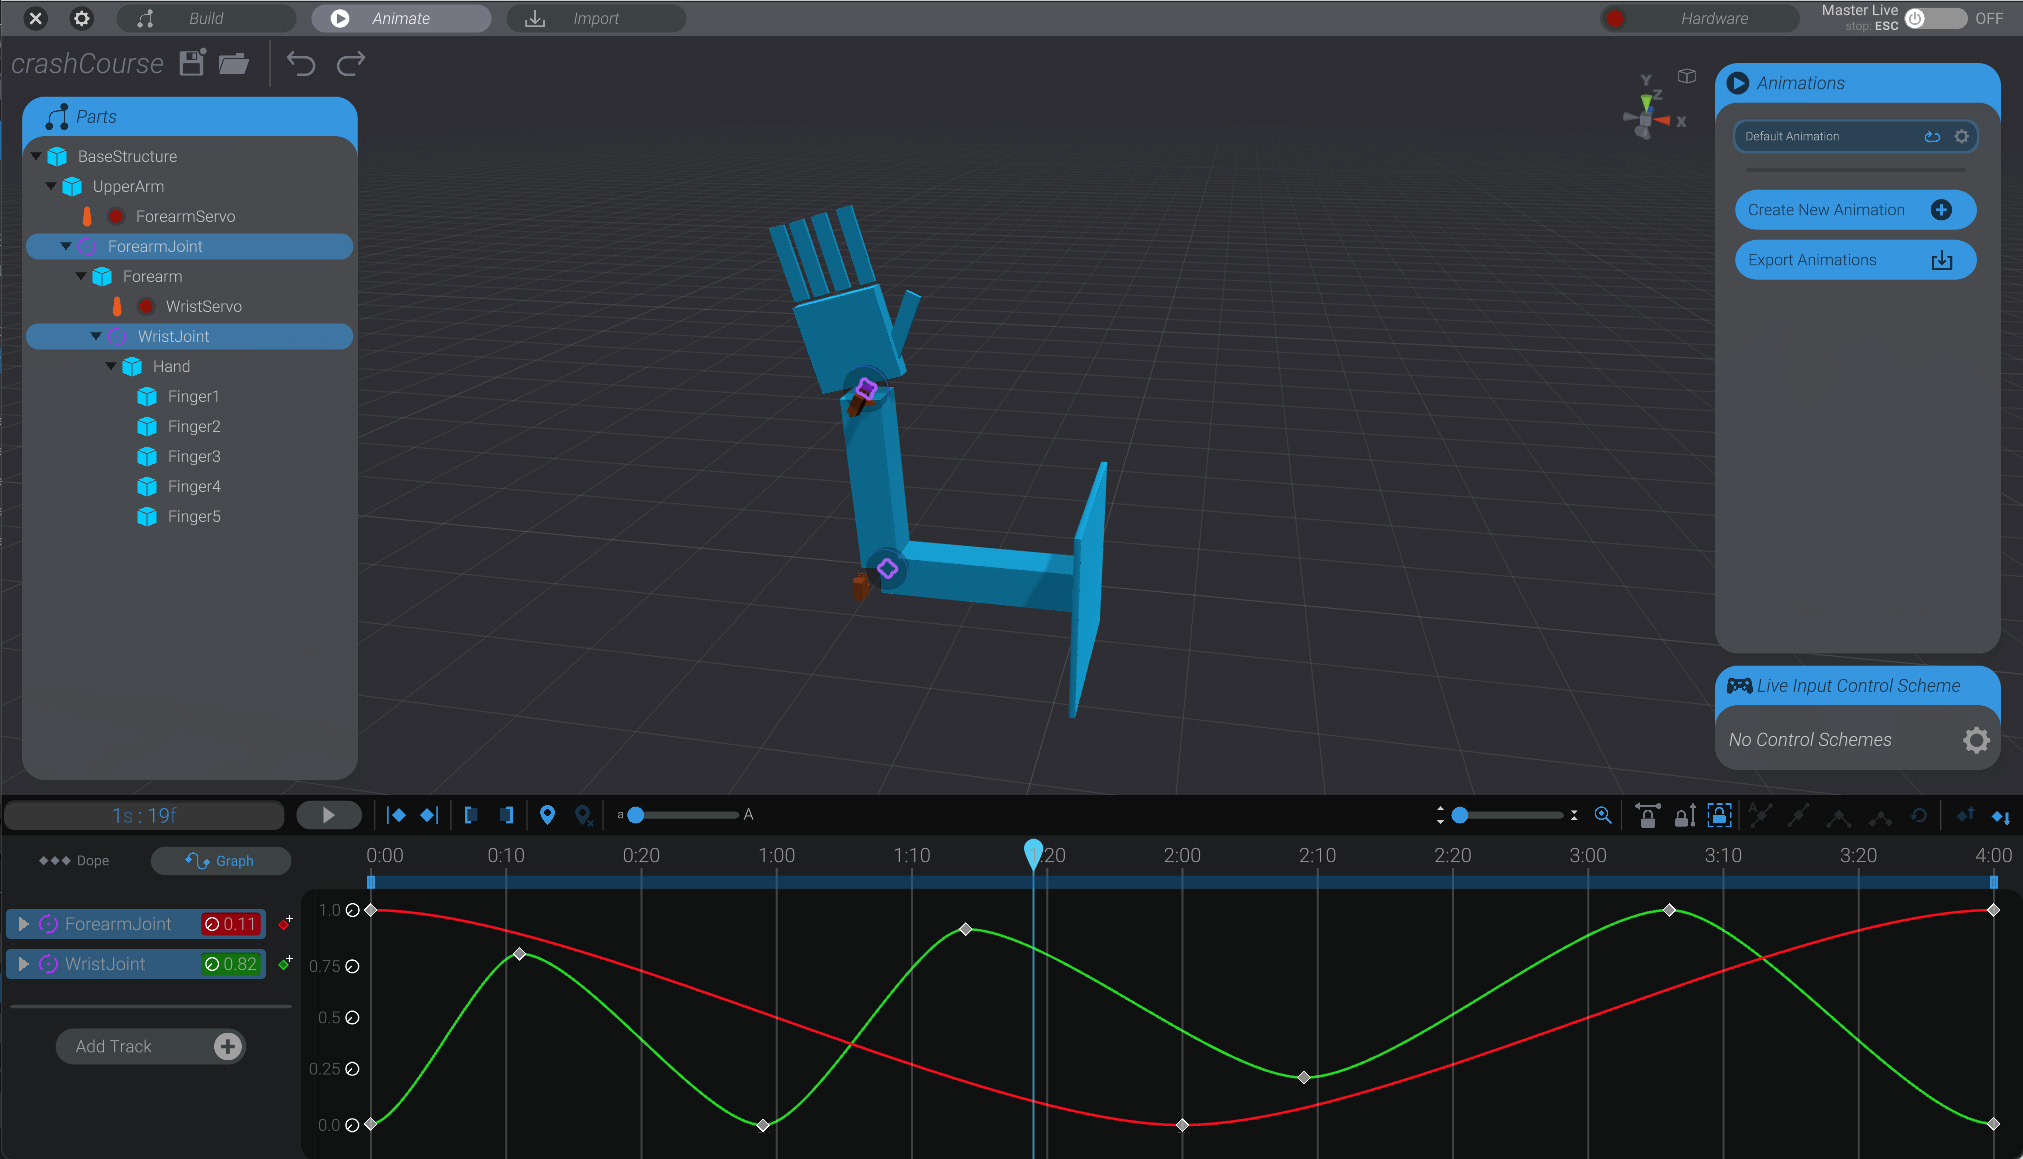The width and height of the screenshot is (2023, 1159).
Task: Click Export Animations
Action: pos(1854,259)
